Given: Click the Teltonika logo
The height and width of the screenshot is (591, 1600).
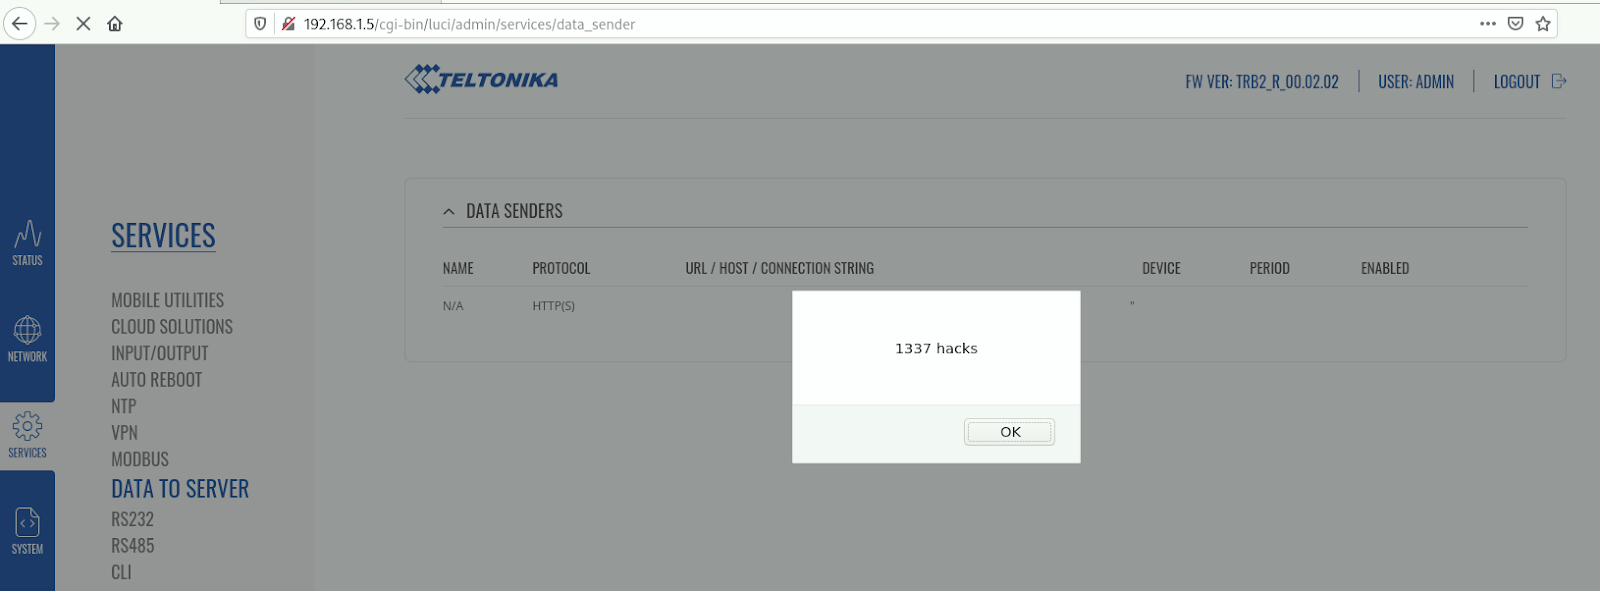Looking at the screenshot, I should (482, 79).
